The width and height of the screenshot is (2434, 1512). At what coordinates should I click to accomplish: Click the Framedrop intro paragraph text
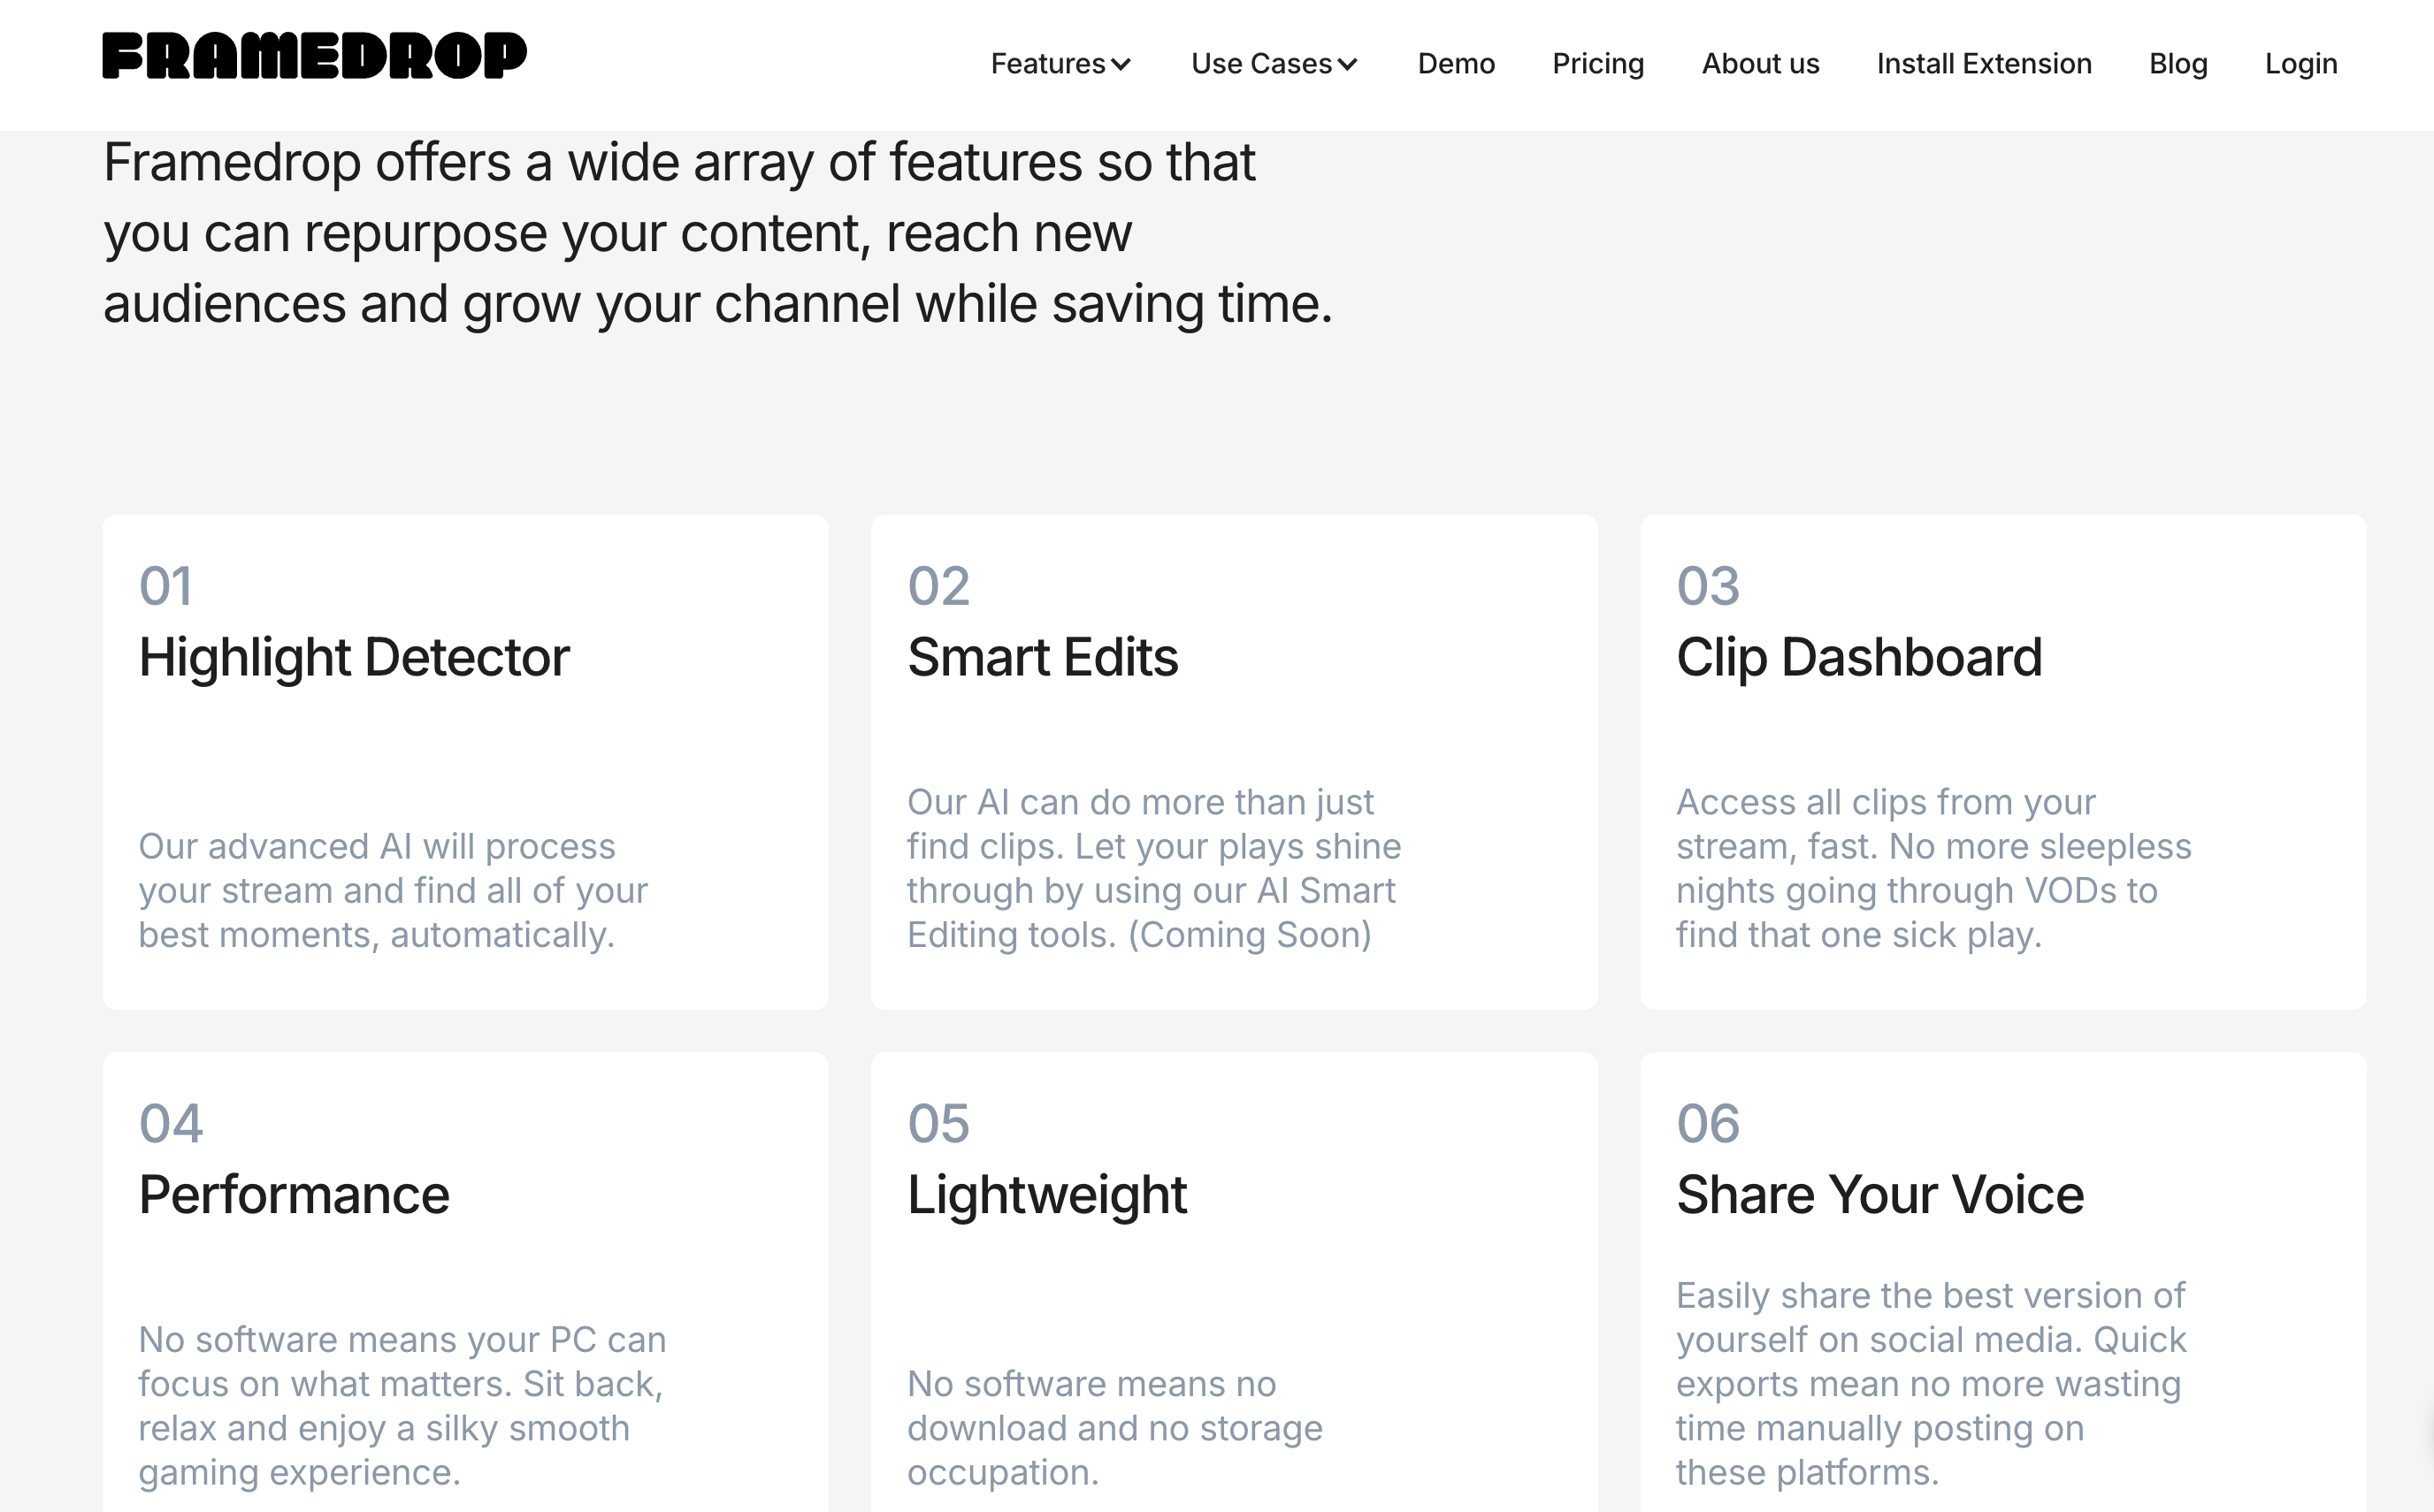tap(717, 233)
